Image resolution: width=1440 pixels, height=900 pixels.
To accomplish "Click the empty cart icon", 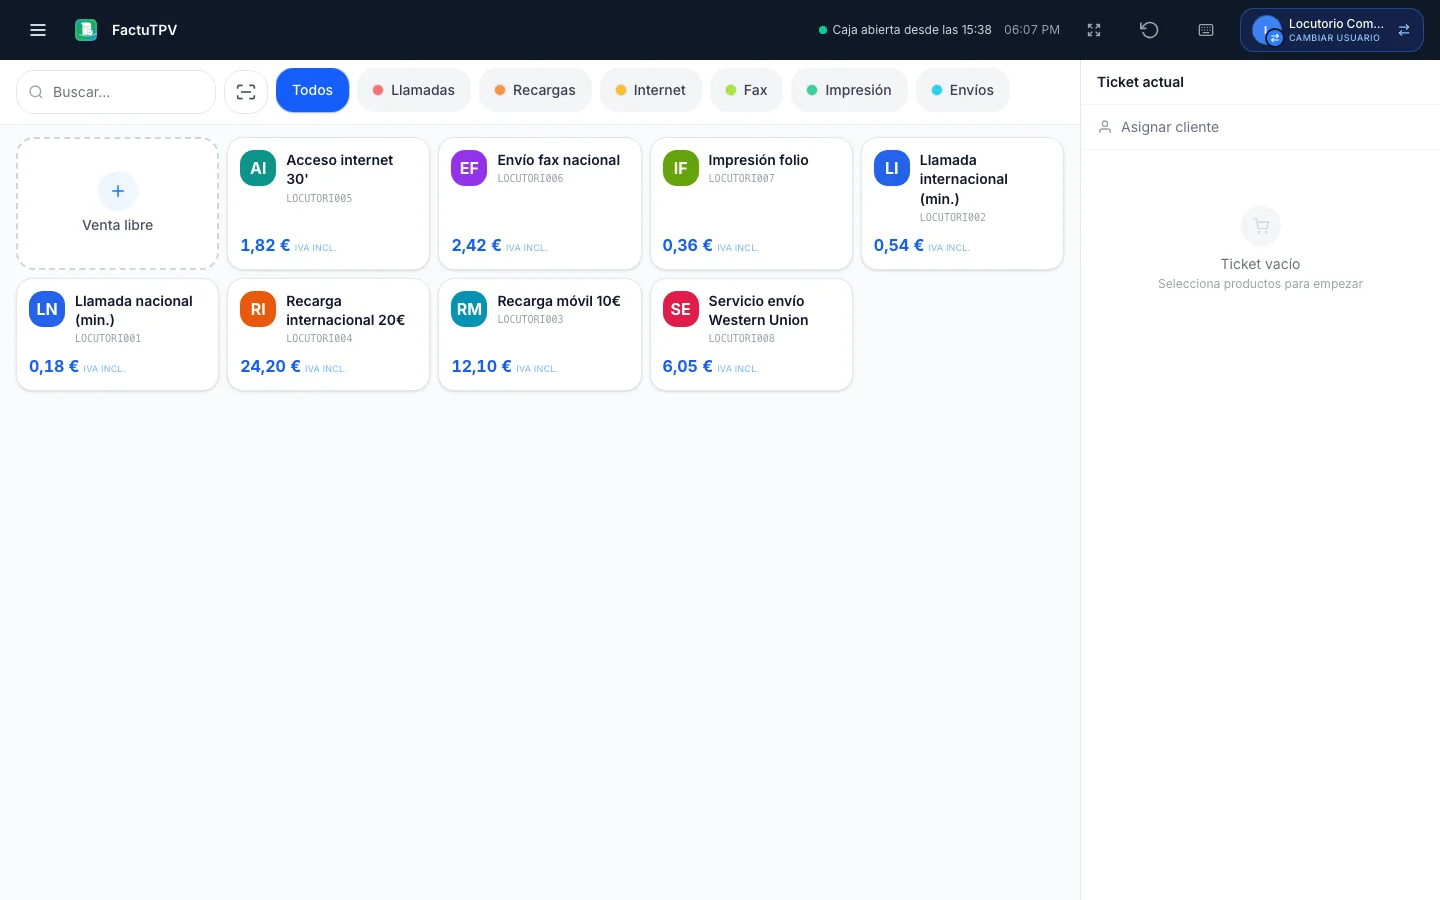I will (x=1261, y=226).
